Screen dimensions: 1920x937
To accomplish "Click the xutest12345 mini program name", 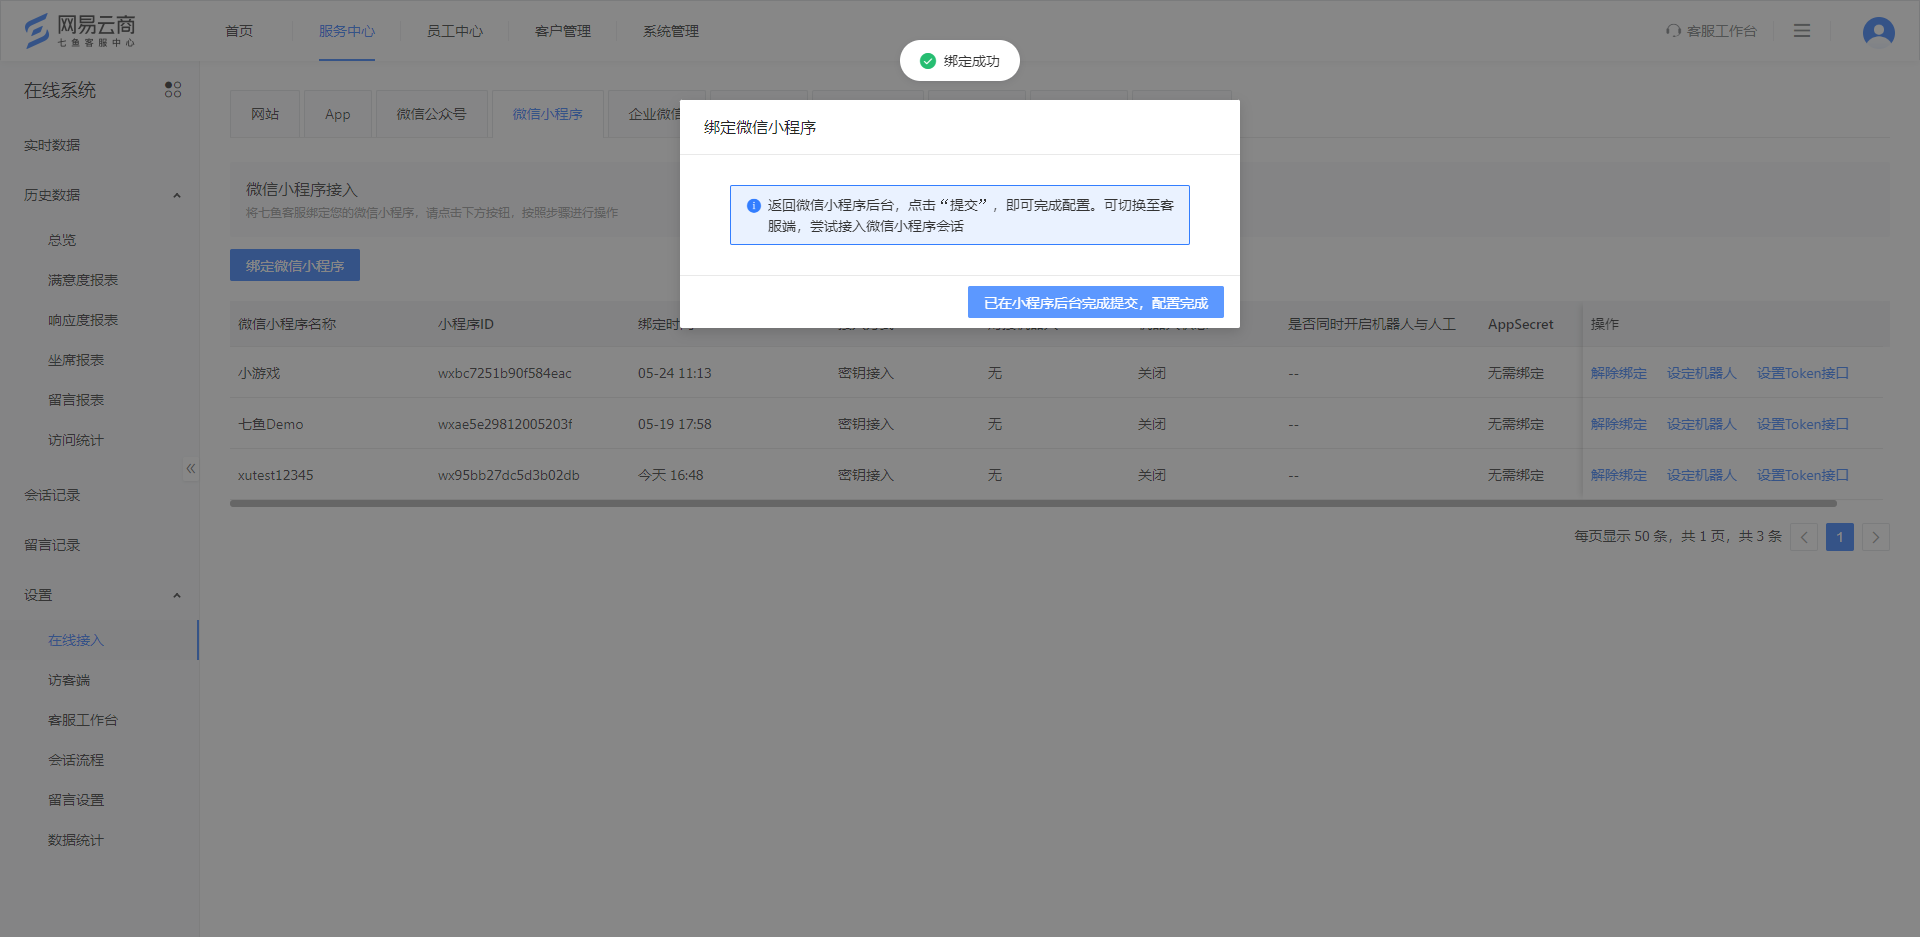I will tap(276, 475).
